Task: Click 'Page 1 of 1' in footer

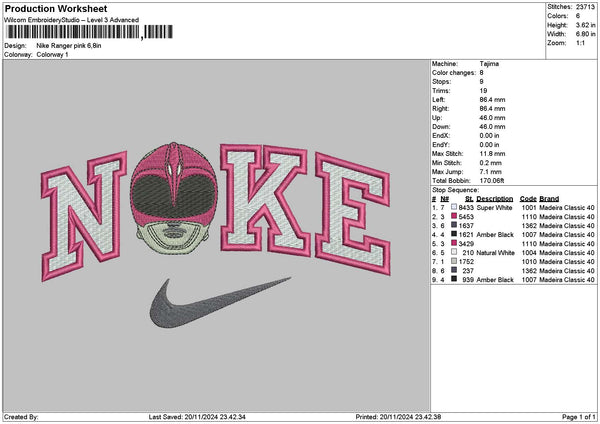Action: click(579, 417)
